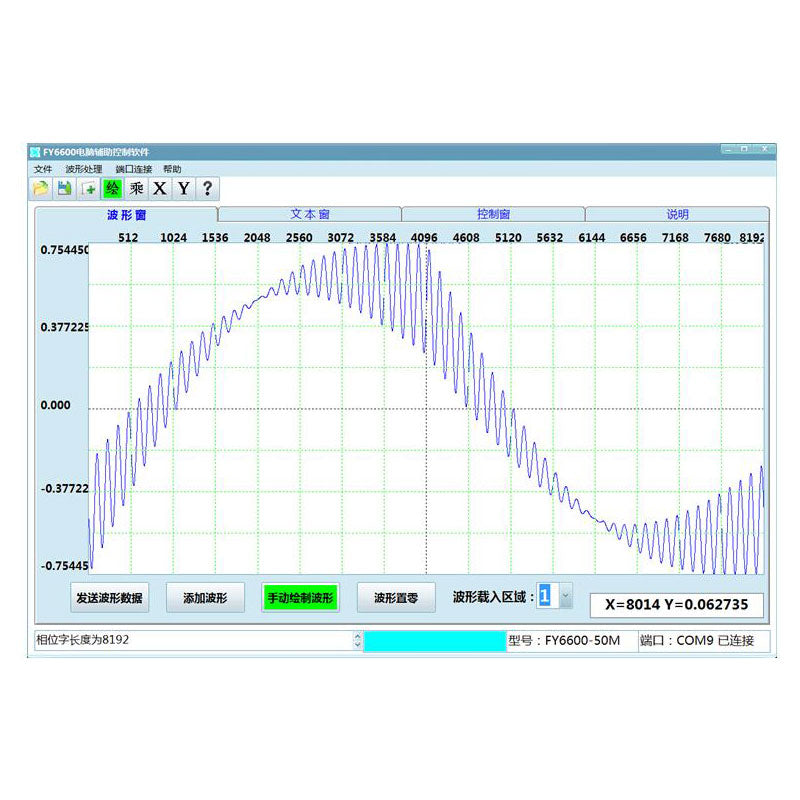The image size is (800, 800).
Task: Switch to the 控制窗 tab
Action: coord(493,214)
